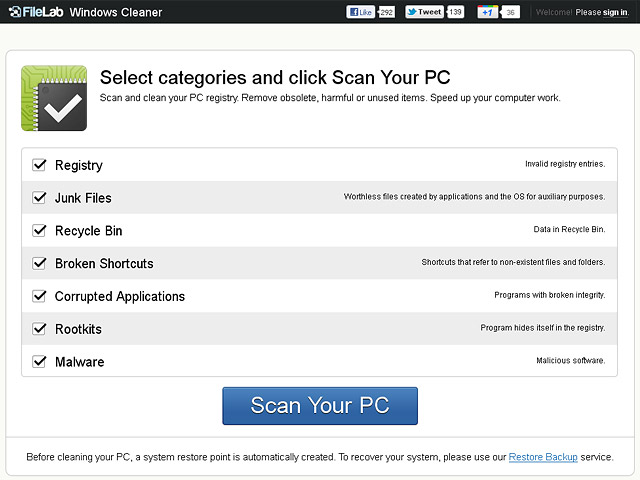Toggle the Corrupted Applications checkbox
Viewport: 640px width, 480px height.
(x=39, y=296)
